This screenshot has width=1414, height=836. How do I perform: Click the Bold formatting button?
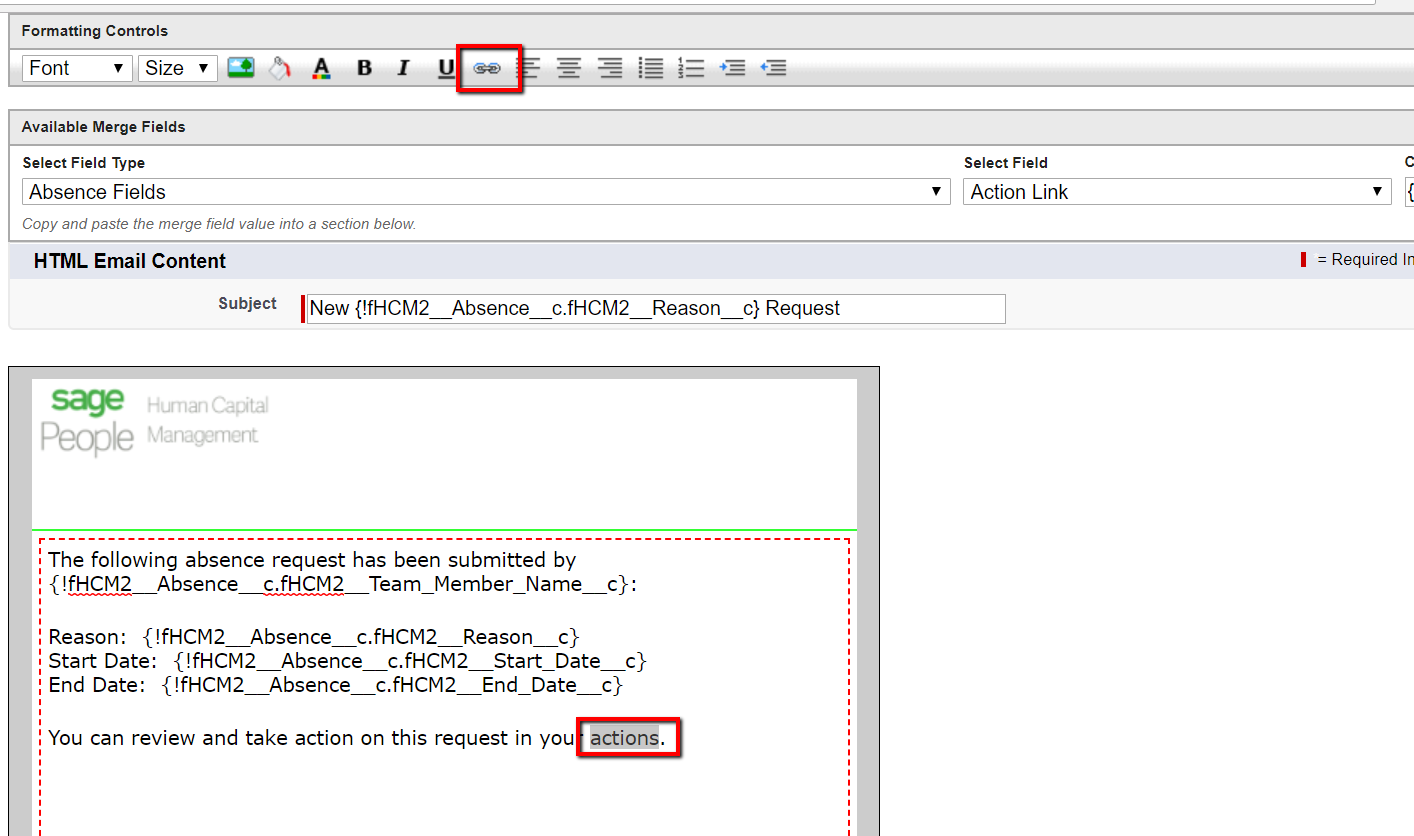364,68
